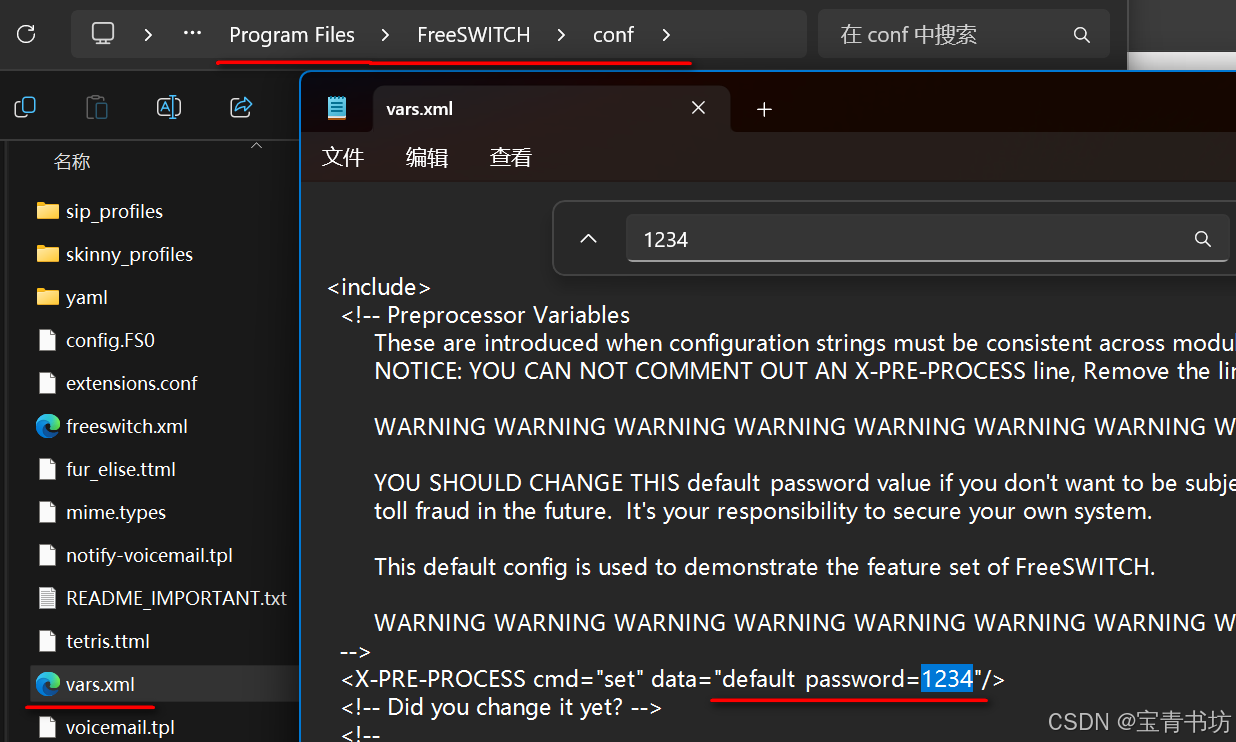Click the Notepad app icon in the title bar
This screenshot has width=1236, height=742.
[337, 108]
